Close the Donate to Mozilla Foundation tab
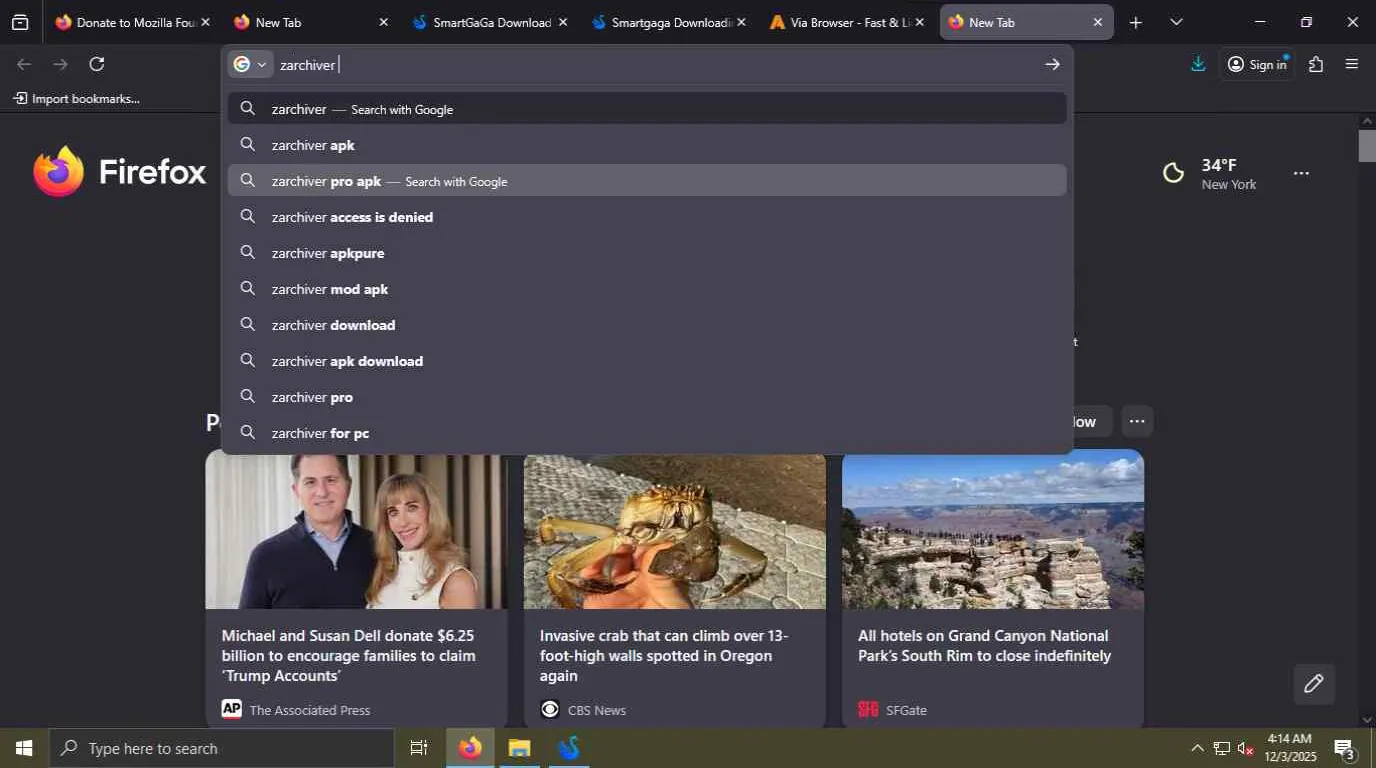 (205, 22)
